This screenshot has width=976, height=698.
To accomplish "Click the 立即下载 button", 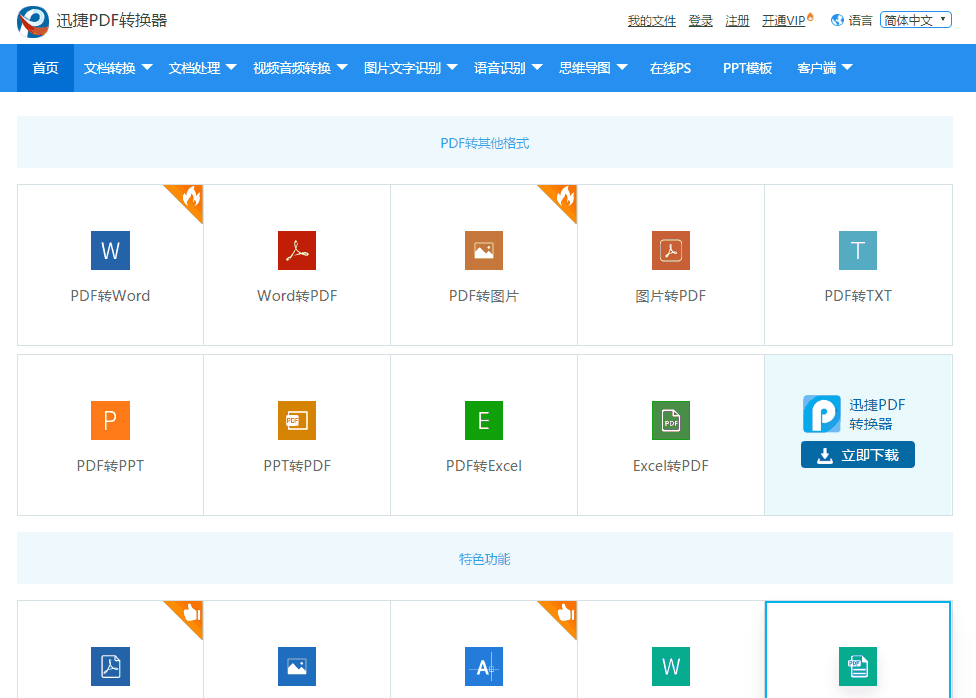I will coord(858,455).
